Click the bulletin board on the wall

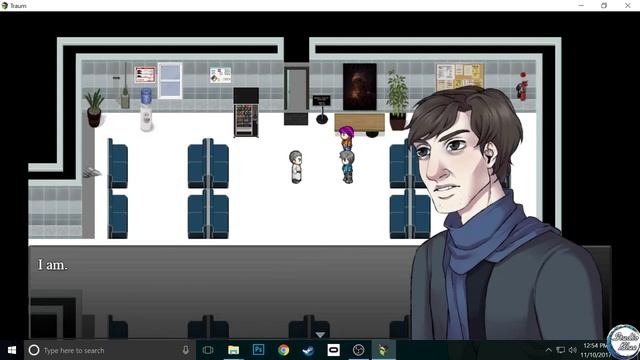tap(460, 77)
